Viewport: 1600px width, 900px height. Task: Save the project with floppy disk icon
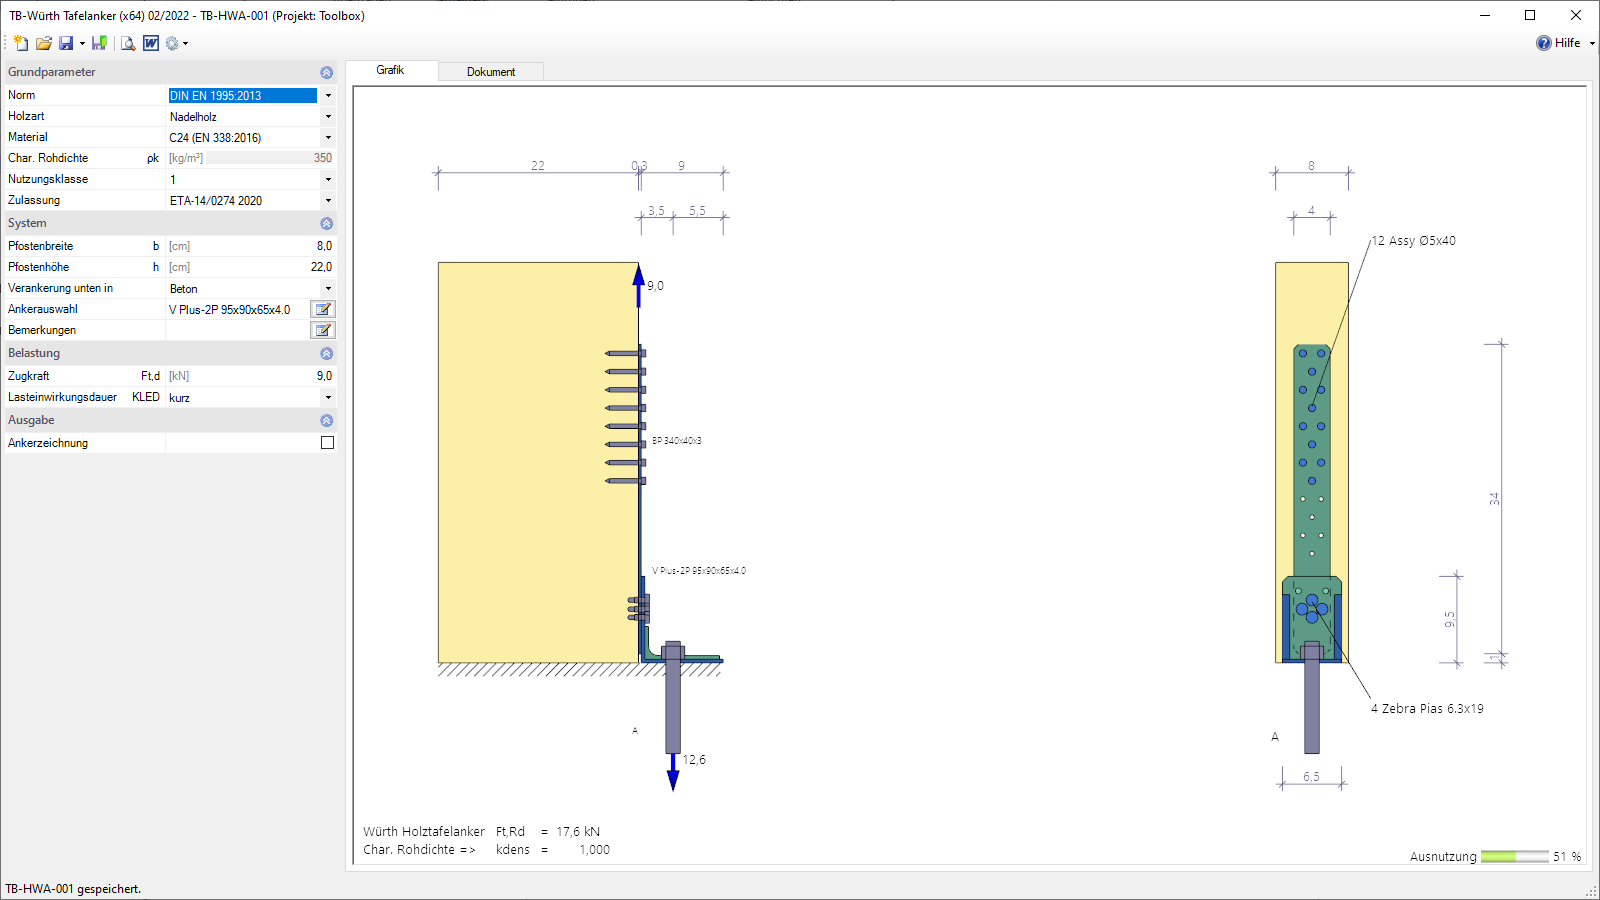[66, 43]
